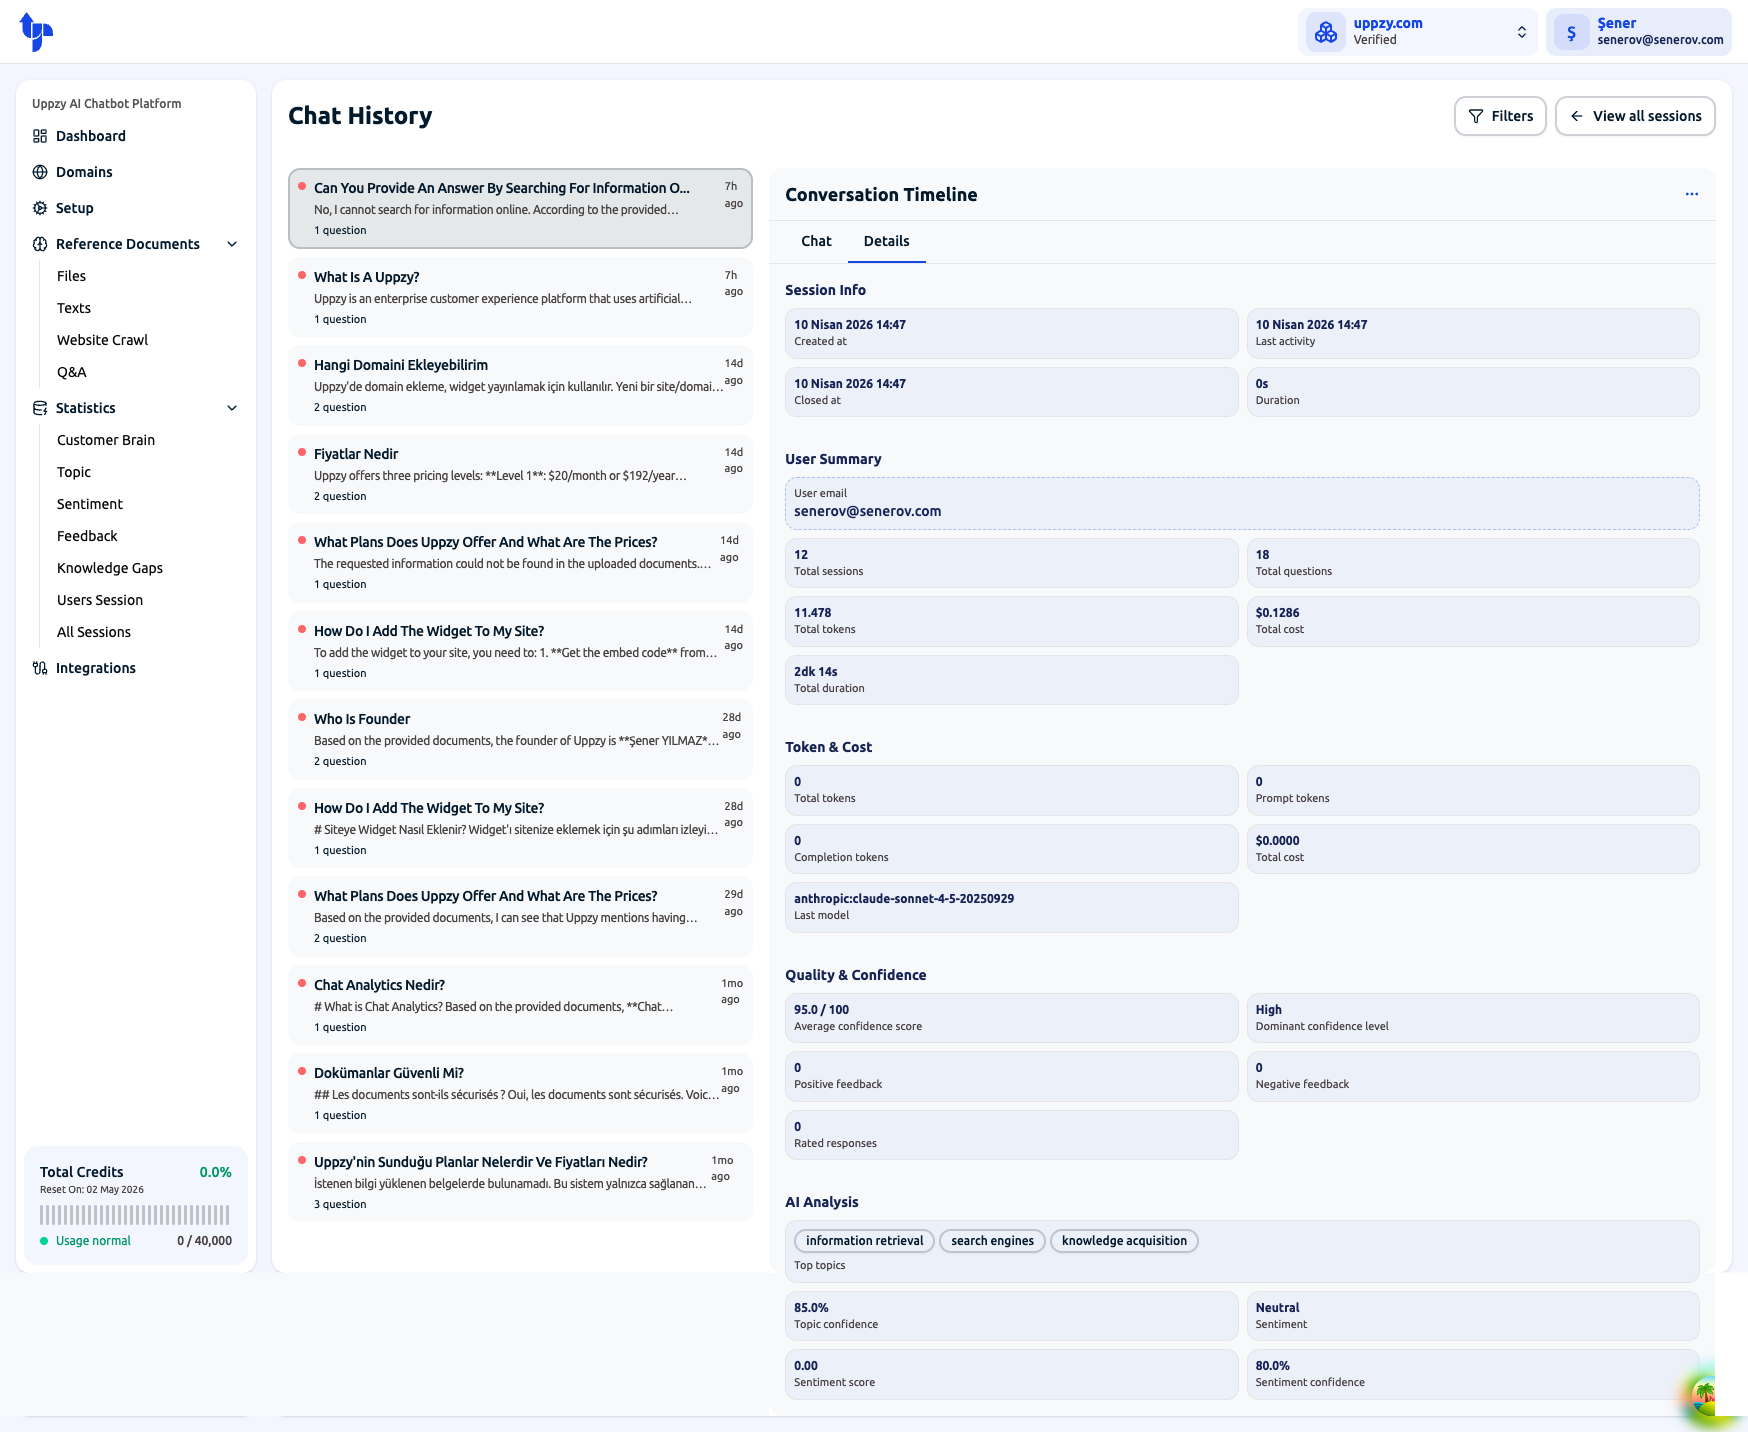This screenshot has width=1748, height=1432.
Task: Open the 'What Is A Uppzy?' session
Action: pyautogui.click(x=520, y=297)
